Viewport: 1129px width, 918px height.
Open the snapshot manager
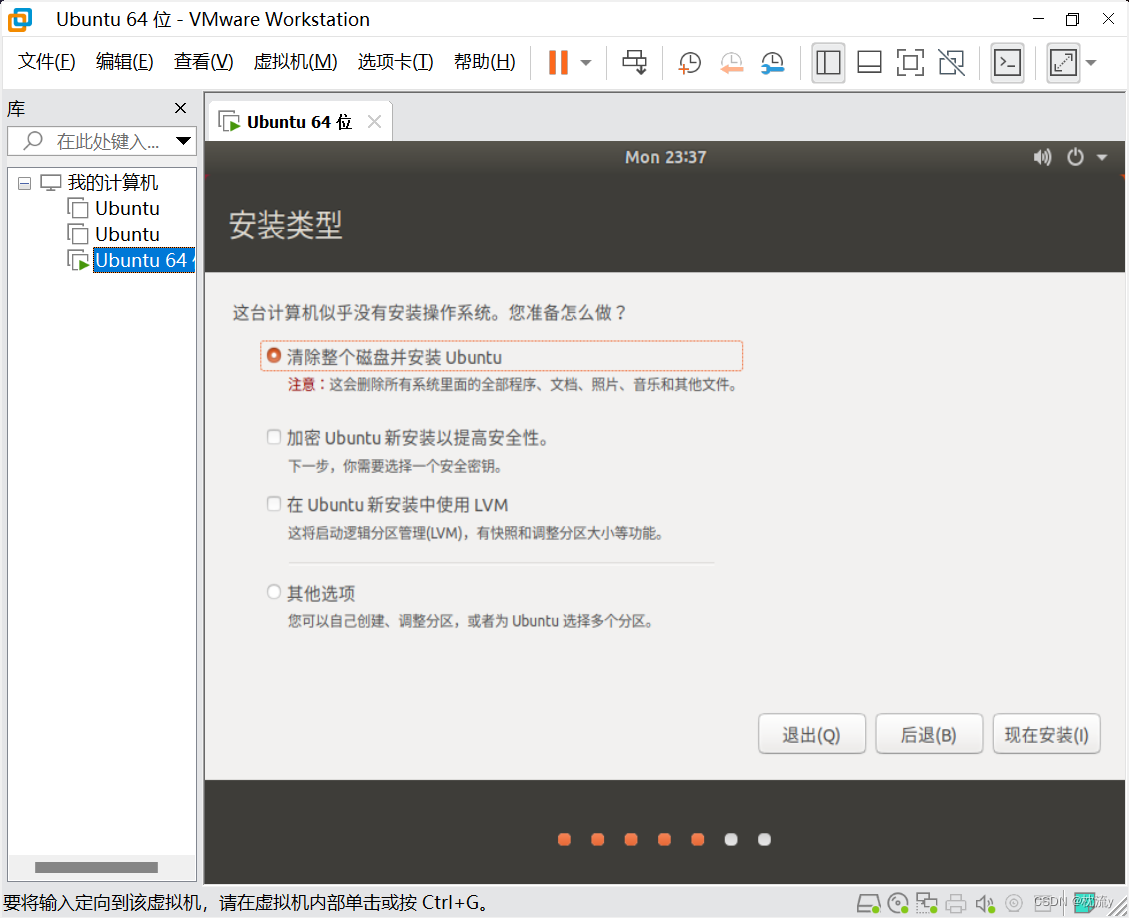pyautogui.click(x=773, y=63)
